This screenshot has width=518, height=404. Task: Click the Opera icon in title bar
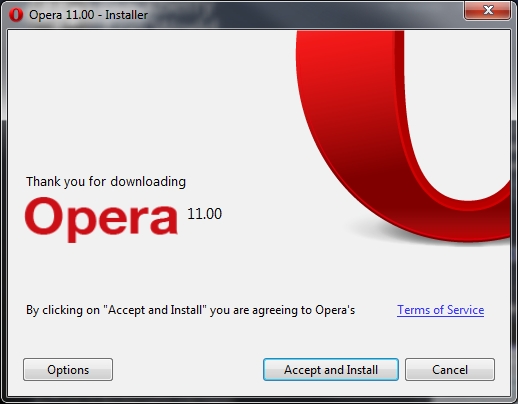(x=16, y=15)
